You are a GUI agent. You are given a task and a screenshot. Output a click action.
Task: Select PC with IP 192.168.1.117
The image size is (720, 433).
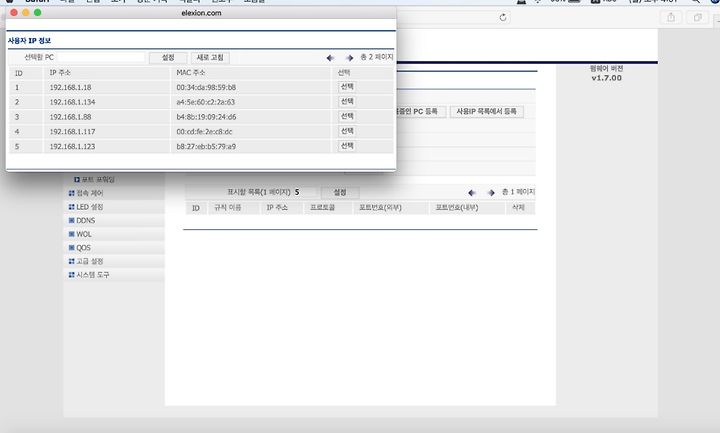point(347,131)
